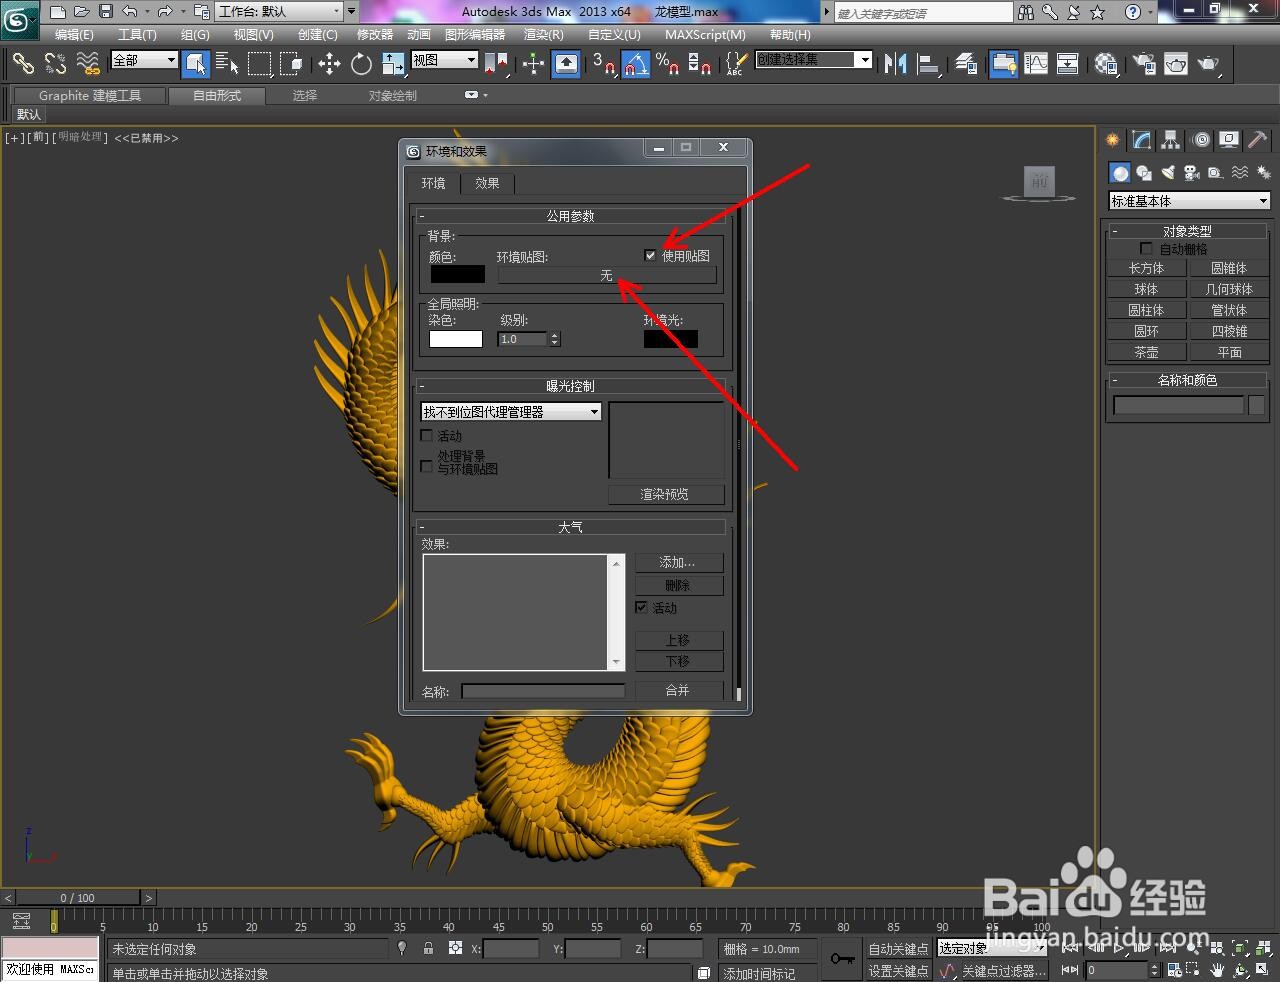
Task: Open the Motion command panel tab
Action: (x=1200, y=140)
